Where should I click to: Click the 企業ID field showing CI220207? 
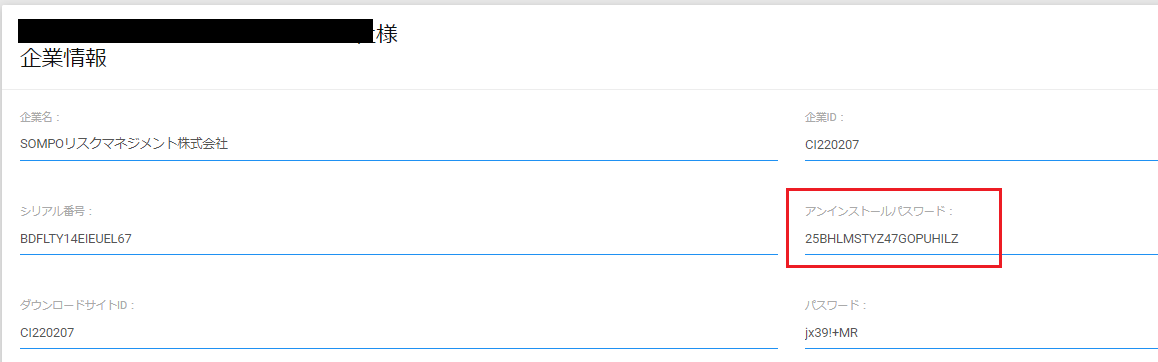click(981, 145)
